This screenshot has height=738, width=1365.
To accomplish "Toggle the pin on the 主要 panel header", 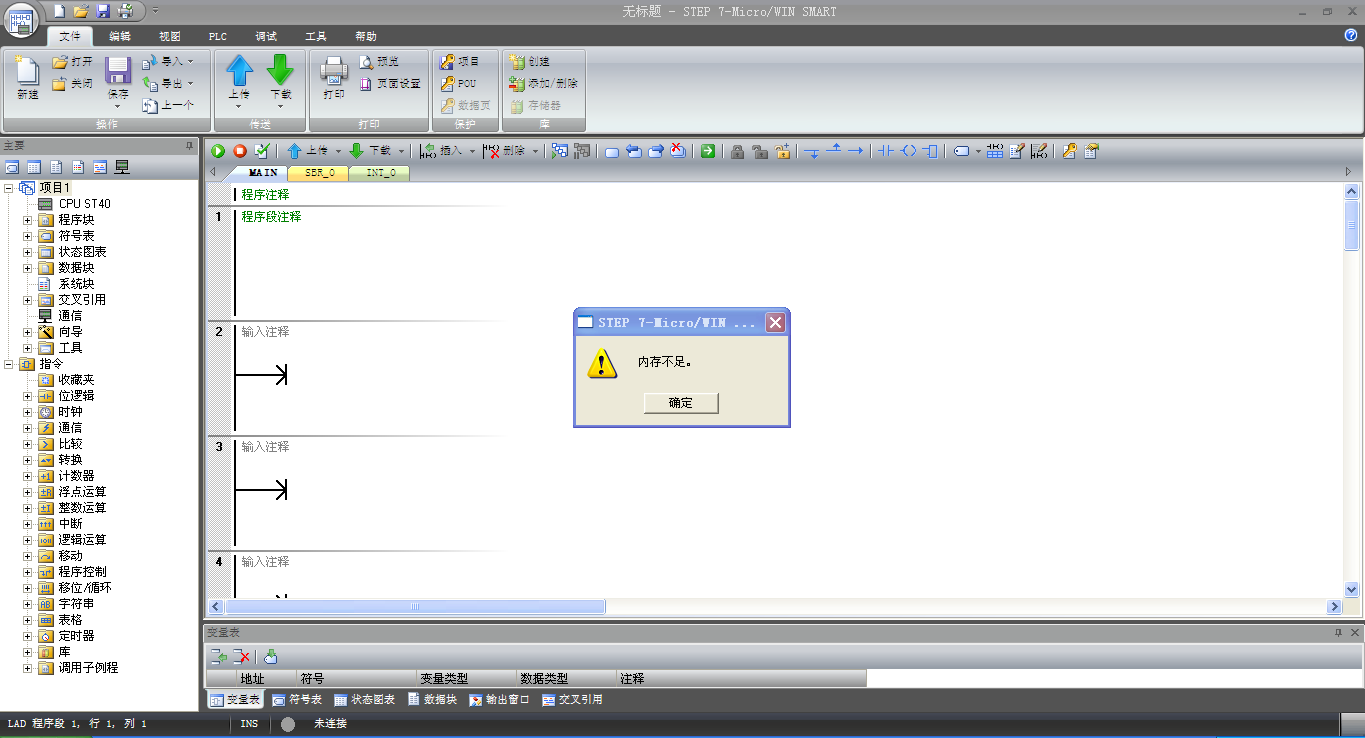I will pyautogui.click(x=189, y=146).
